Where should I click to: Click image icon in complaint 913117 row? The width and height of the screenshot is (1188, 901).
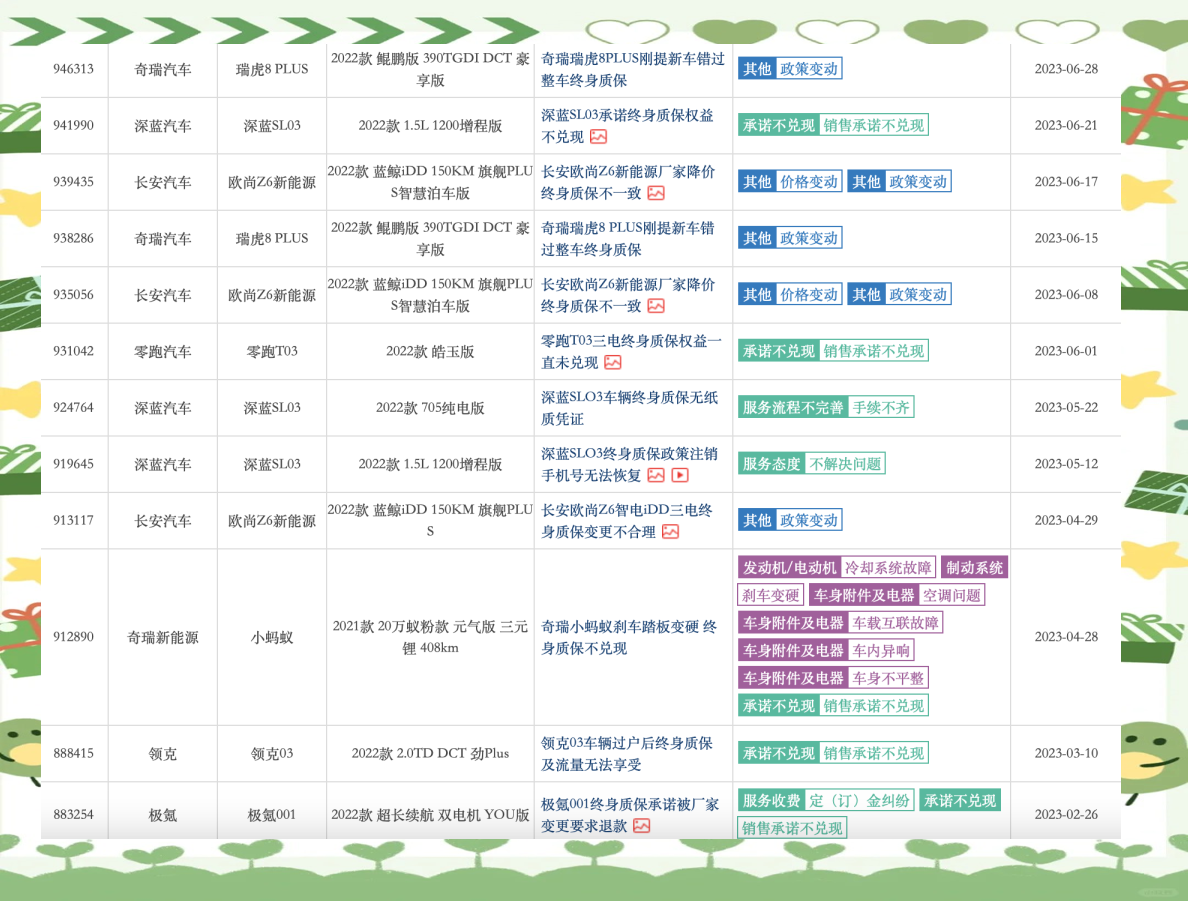(671, 532)
